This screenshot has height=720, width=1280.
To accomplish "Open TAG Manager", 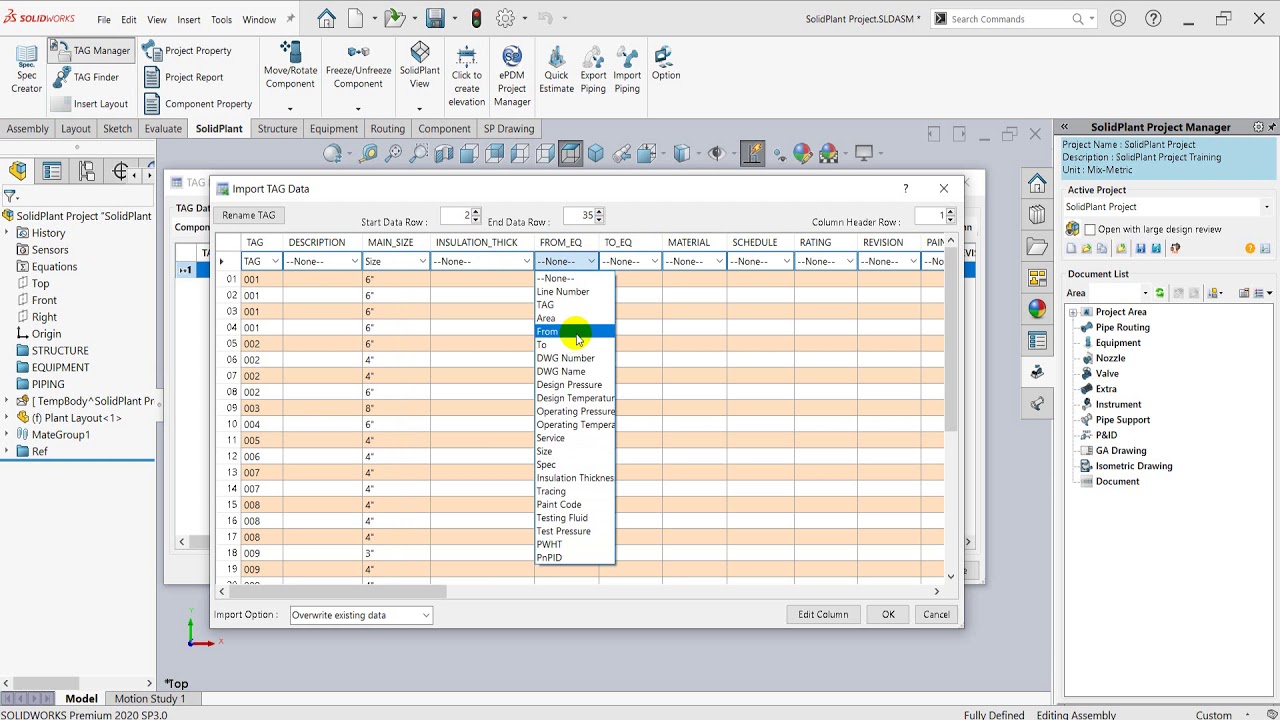I will point(90,50).
